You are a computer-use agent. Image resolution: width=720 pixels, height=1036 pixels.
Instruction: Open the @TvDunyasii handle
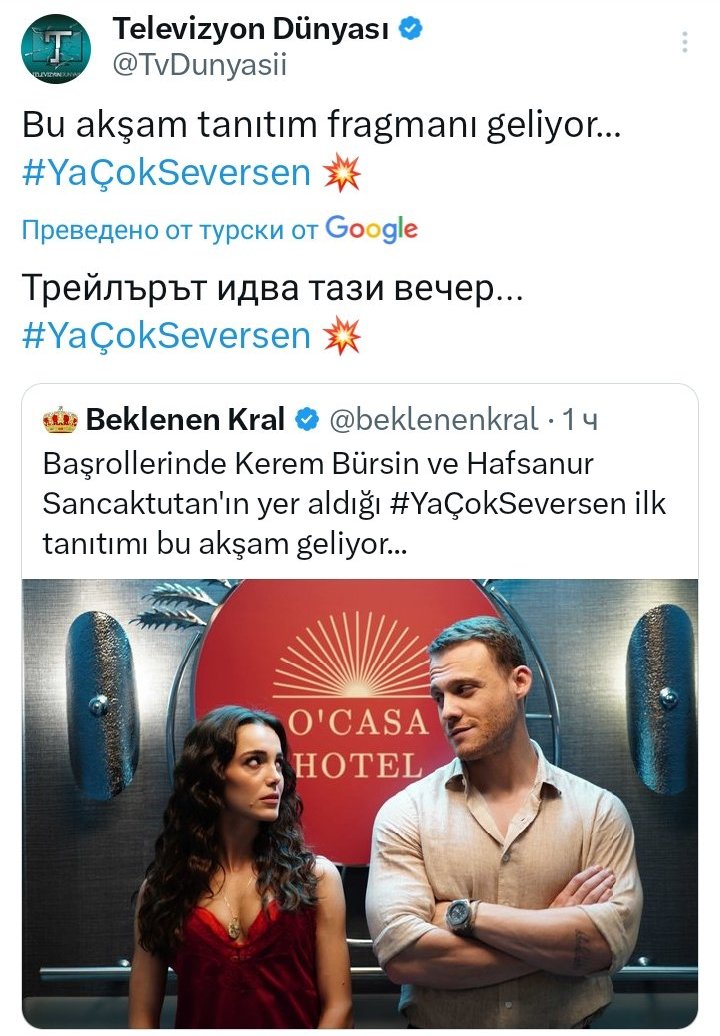click(199, 65)
